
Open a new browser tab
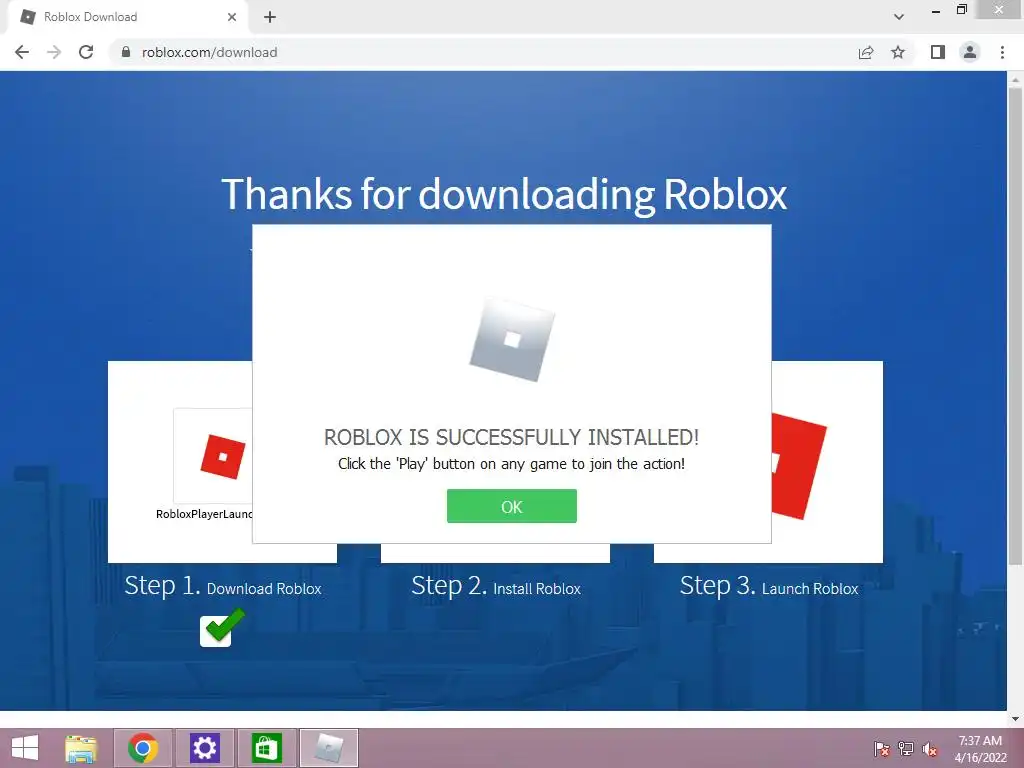(270, 17)
